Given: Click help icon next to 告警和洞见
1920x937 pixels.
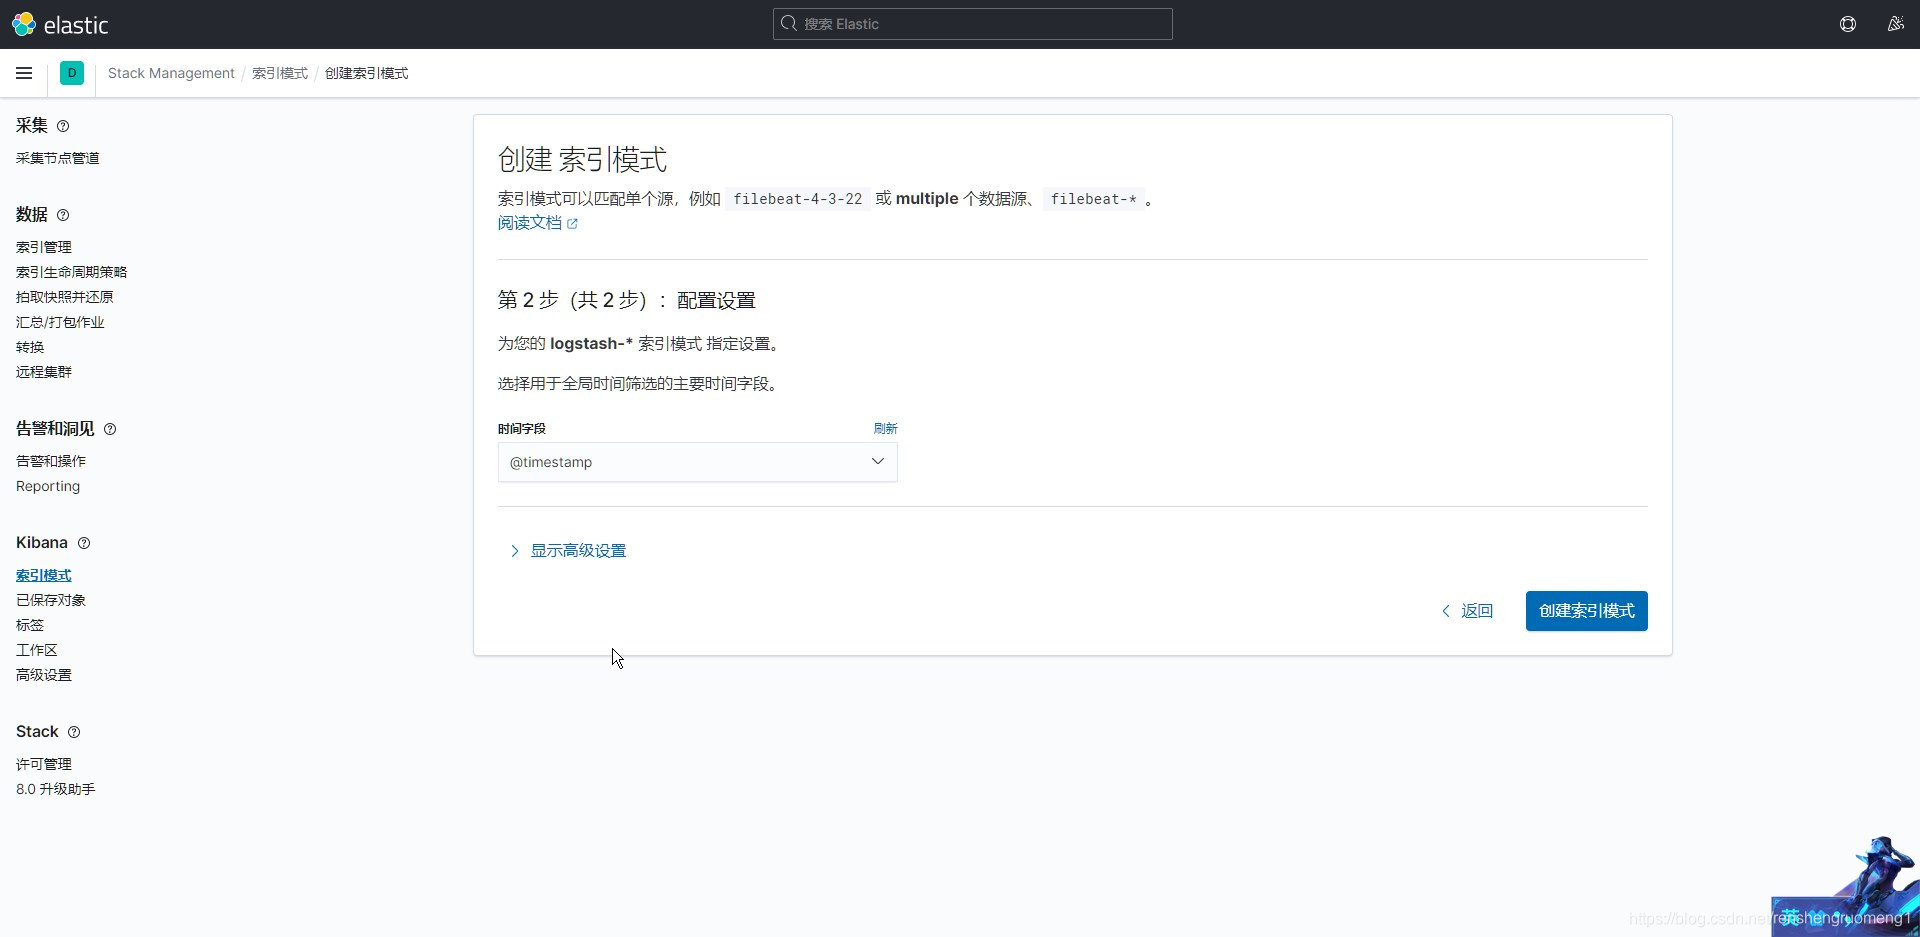Looking at the screenshot, I should 110,429.
